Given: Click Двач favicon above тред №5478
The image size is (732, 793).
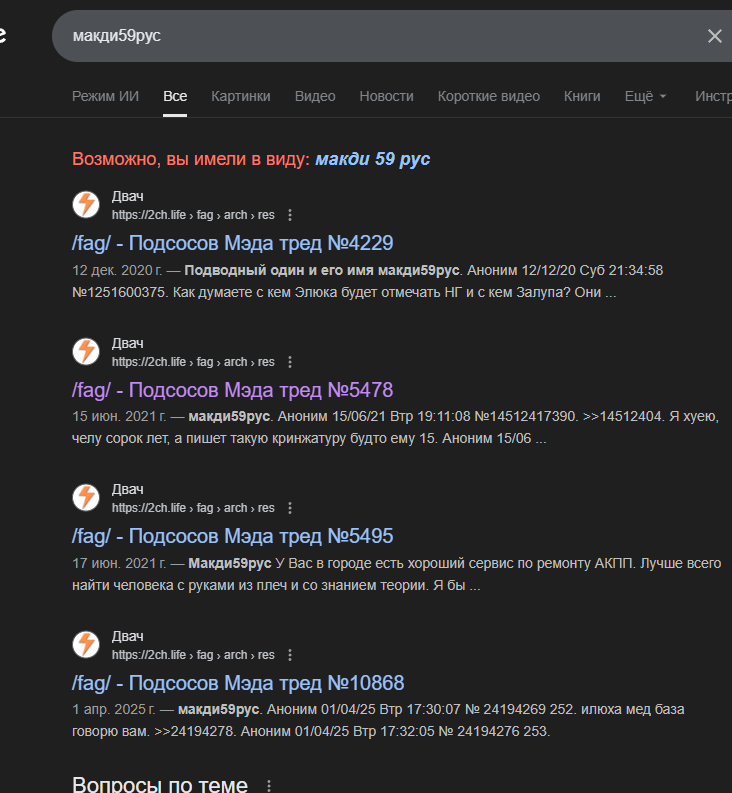Looking at the screenshot, I should [86, 351].
